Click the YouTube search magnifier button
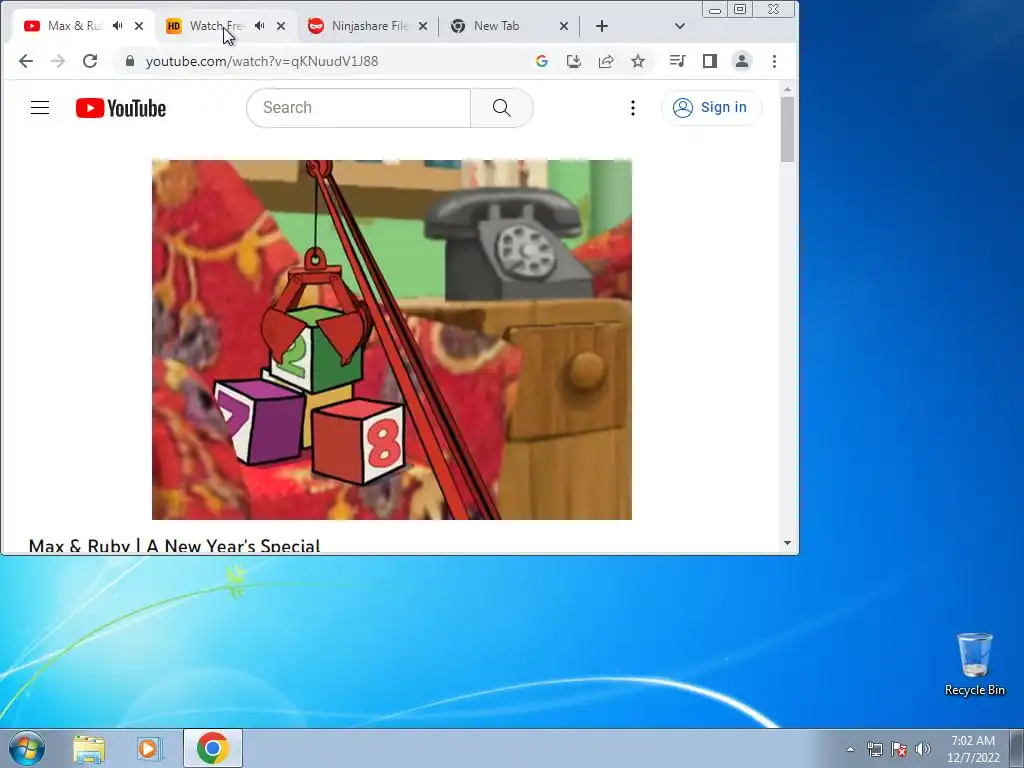Image resolution: width=1024 pixels, height=768 pixels. [x=502, y=108]
